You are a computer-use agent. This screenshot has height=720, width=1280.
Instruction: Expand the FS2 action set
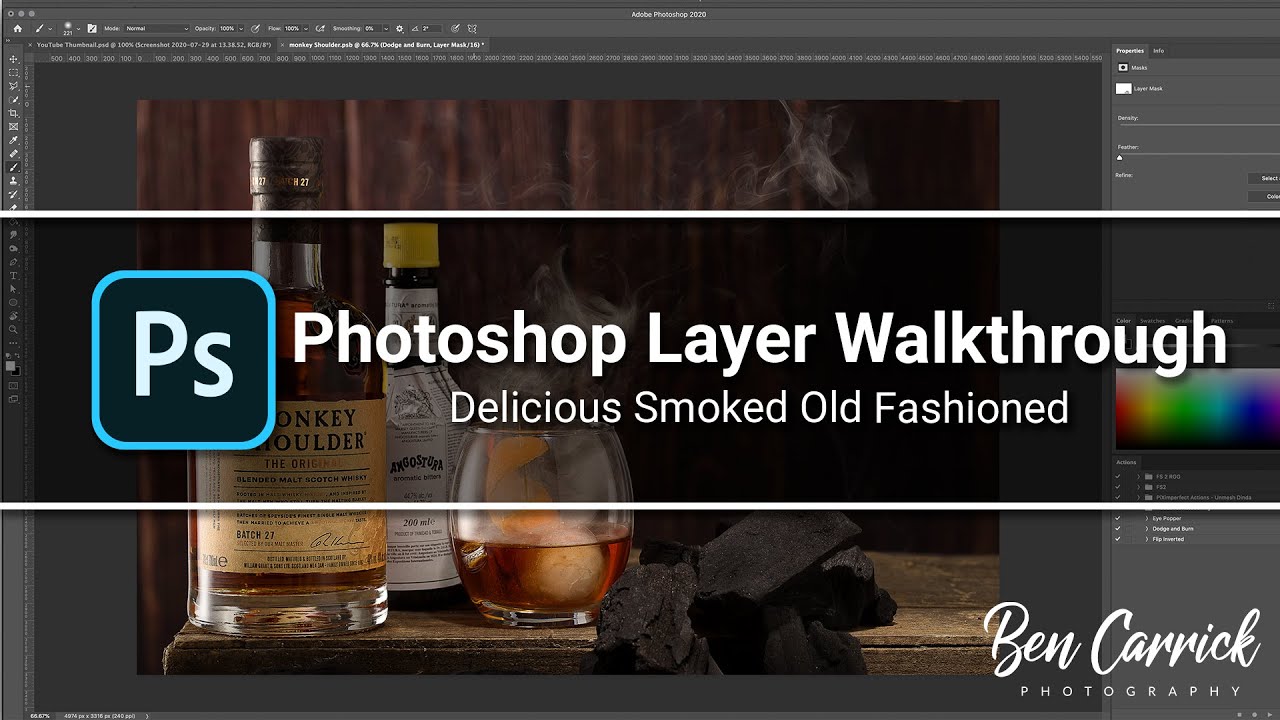coord(1138,487)
